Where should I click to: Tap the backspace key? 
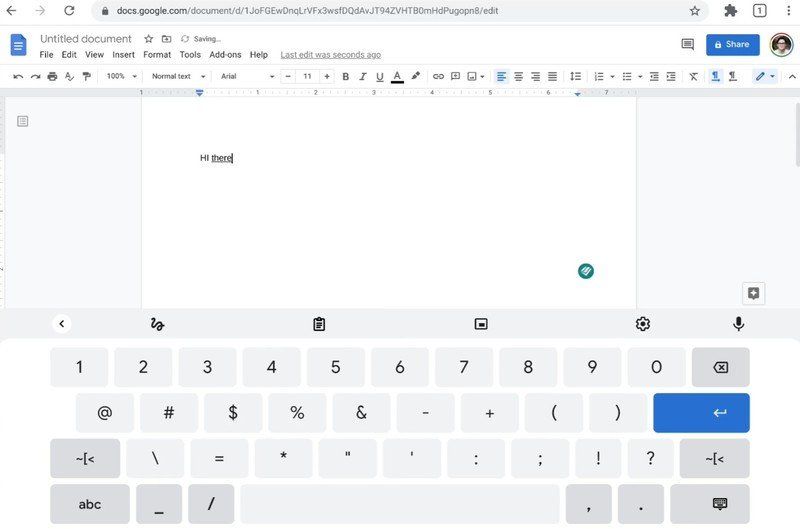pyautogui.click(x=720, y=367)
